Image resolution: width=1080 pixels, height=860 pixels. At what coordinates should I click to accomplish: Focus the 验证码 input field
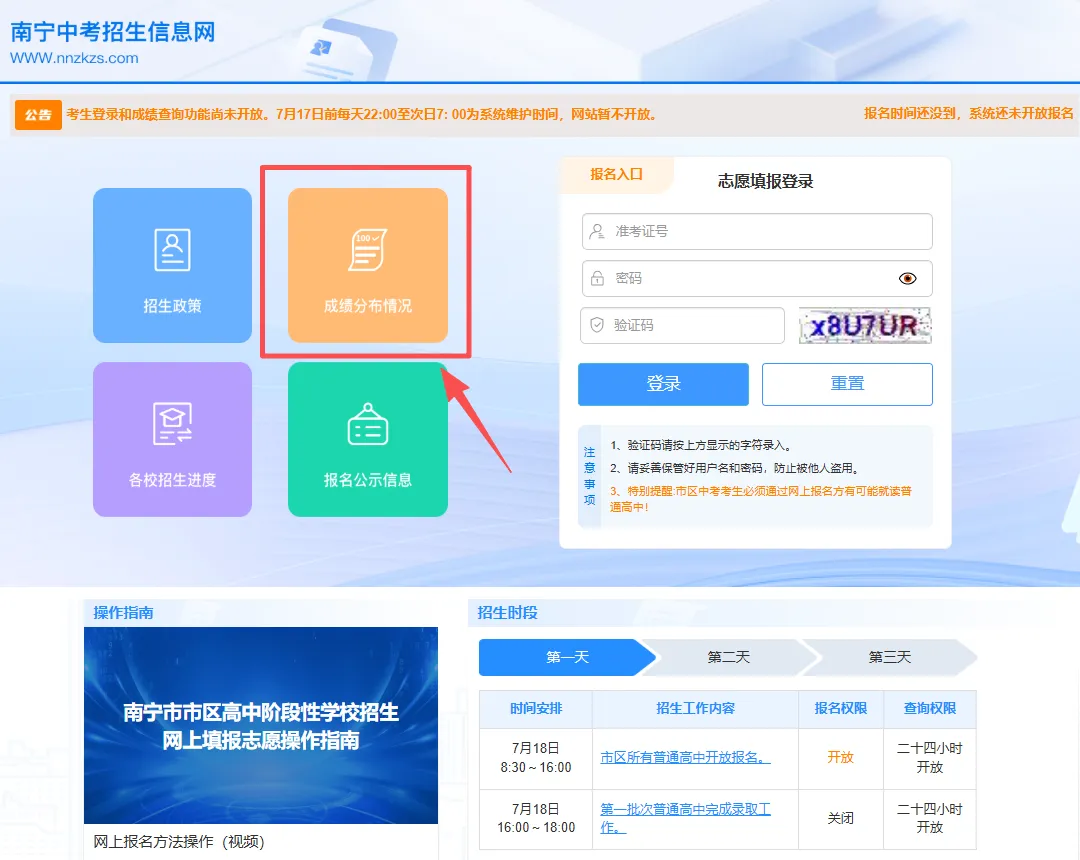pos(683,325)
